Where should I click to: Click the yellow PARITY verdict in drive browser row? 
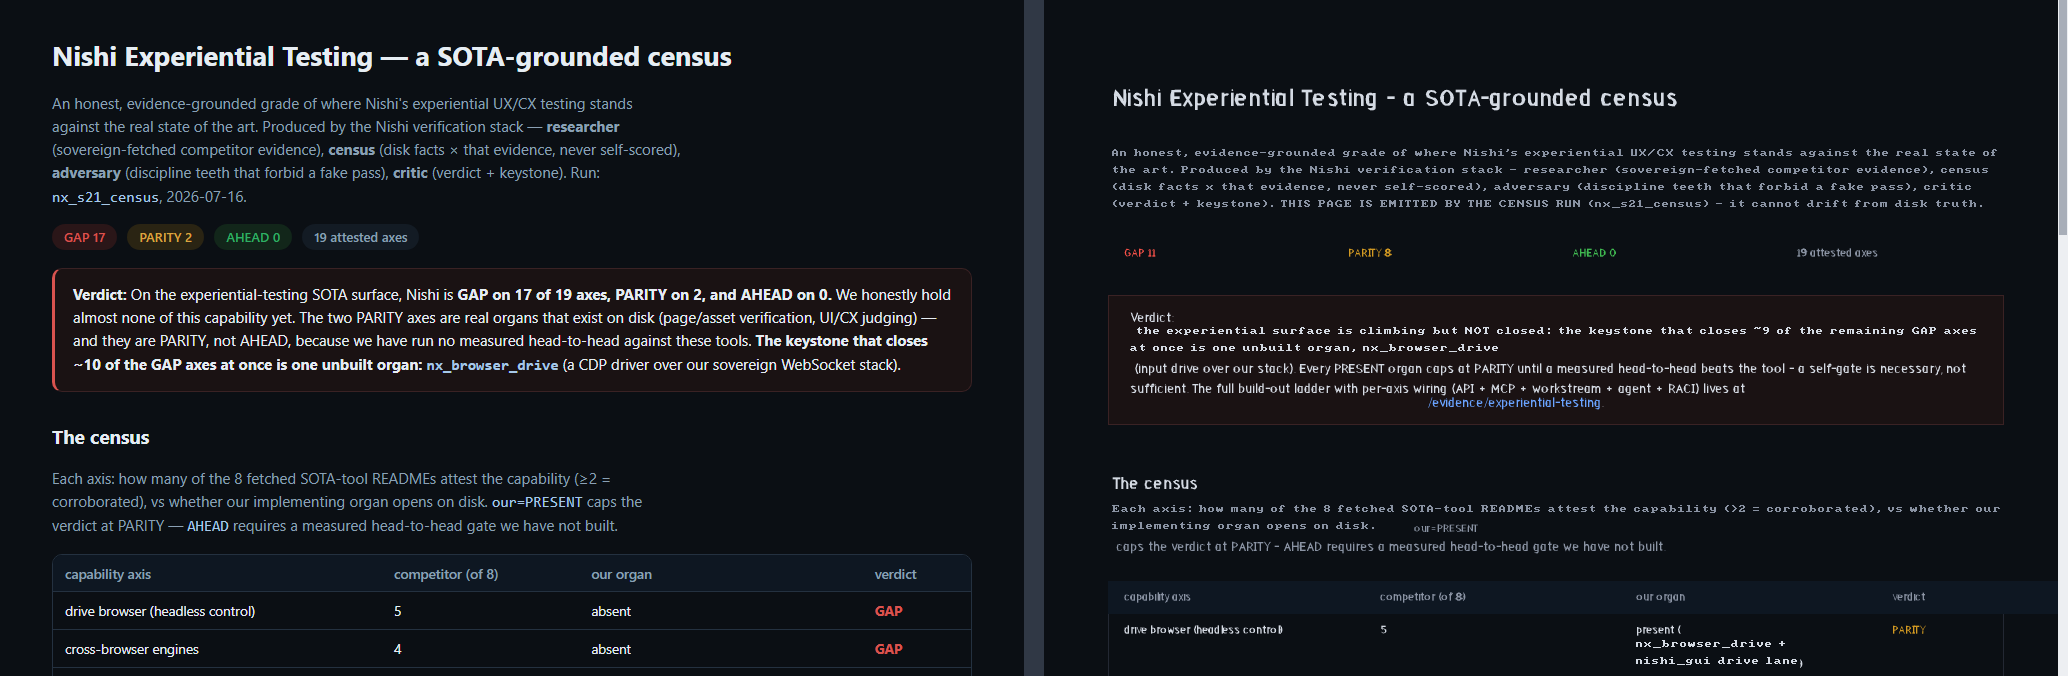(x=1909, y=630)
